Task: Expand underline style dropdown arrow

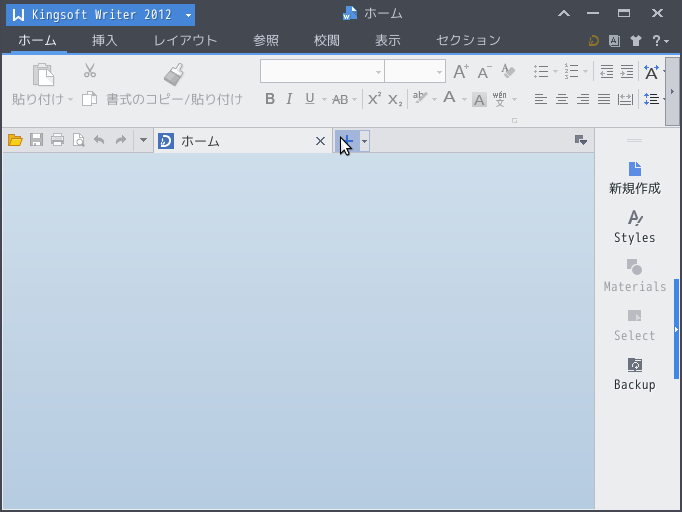Action: (324, 100)
